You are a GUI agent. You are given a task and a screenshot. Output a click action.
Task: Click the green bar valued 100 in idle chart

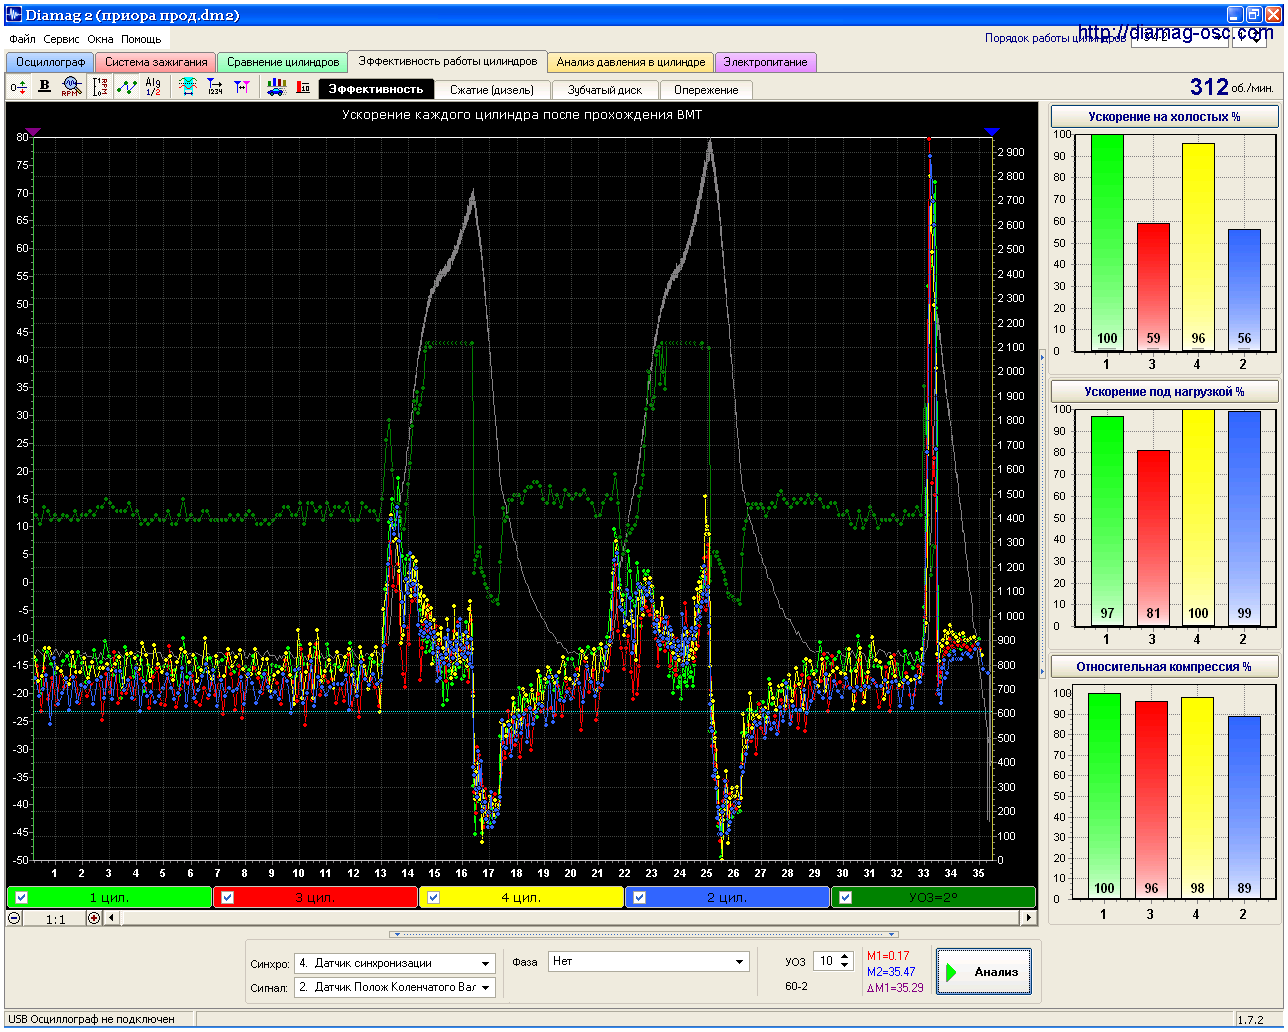(1107, 243)
